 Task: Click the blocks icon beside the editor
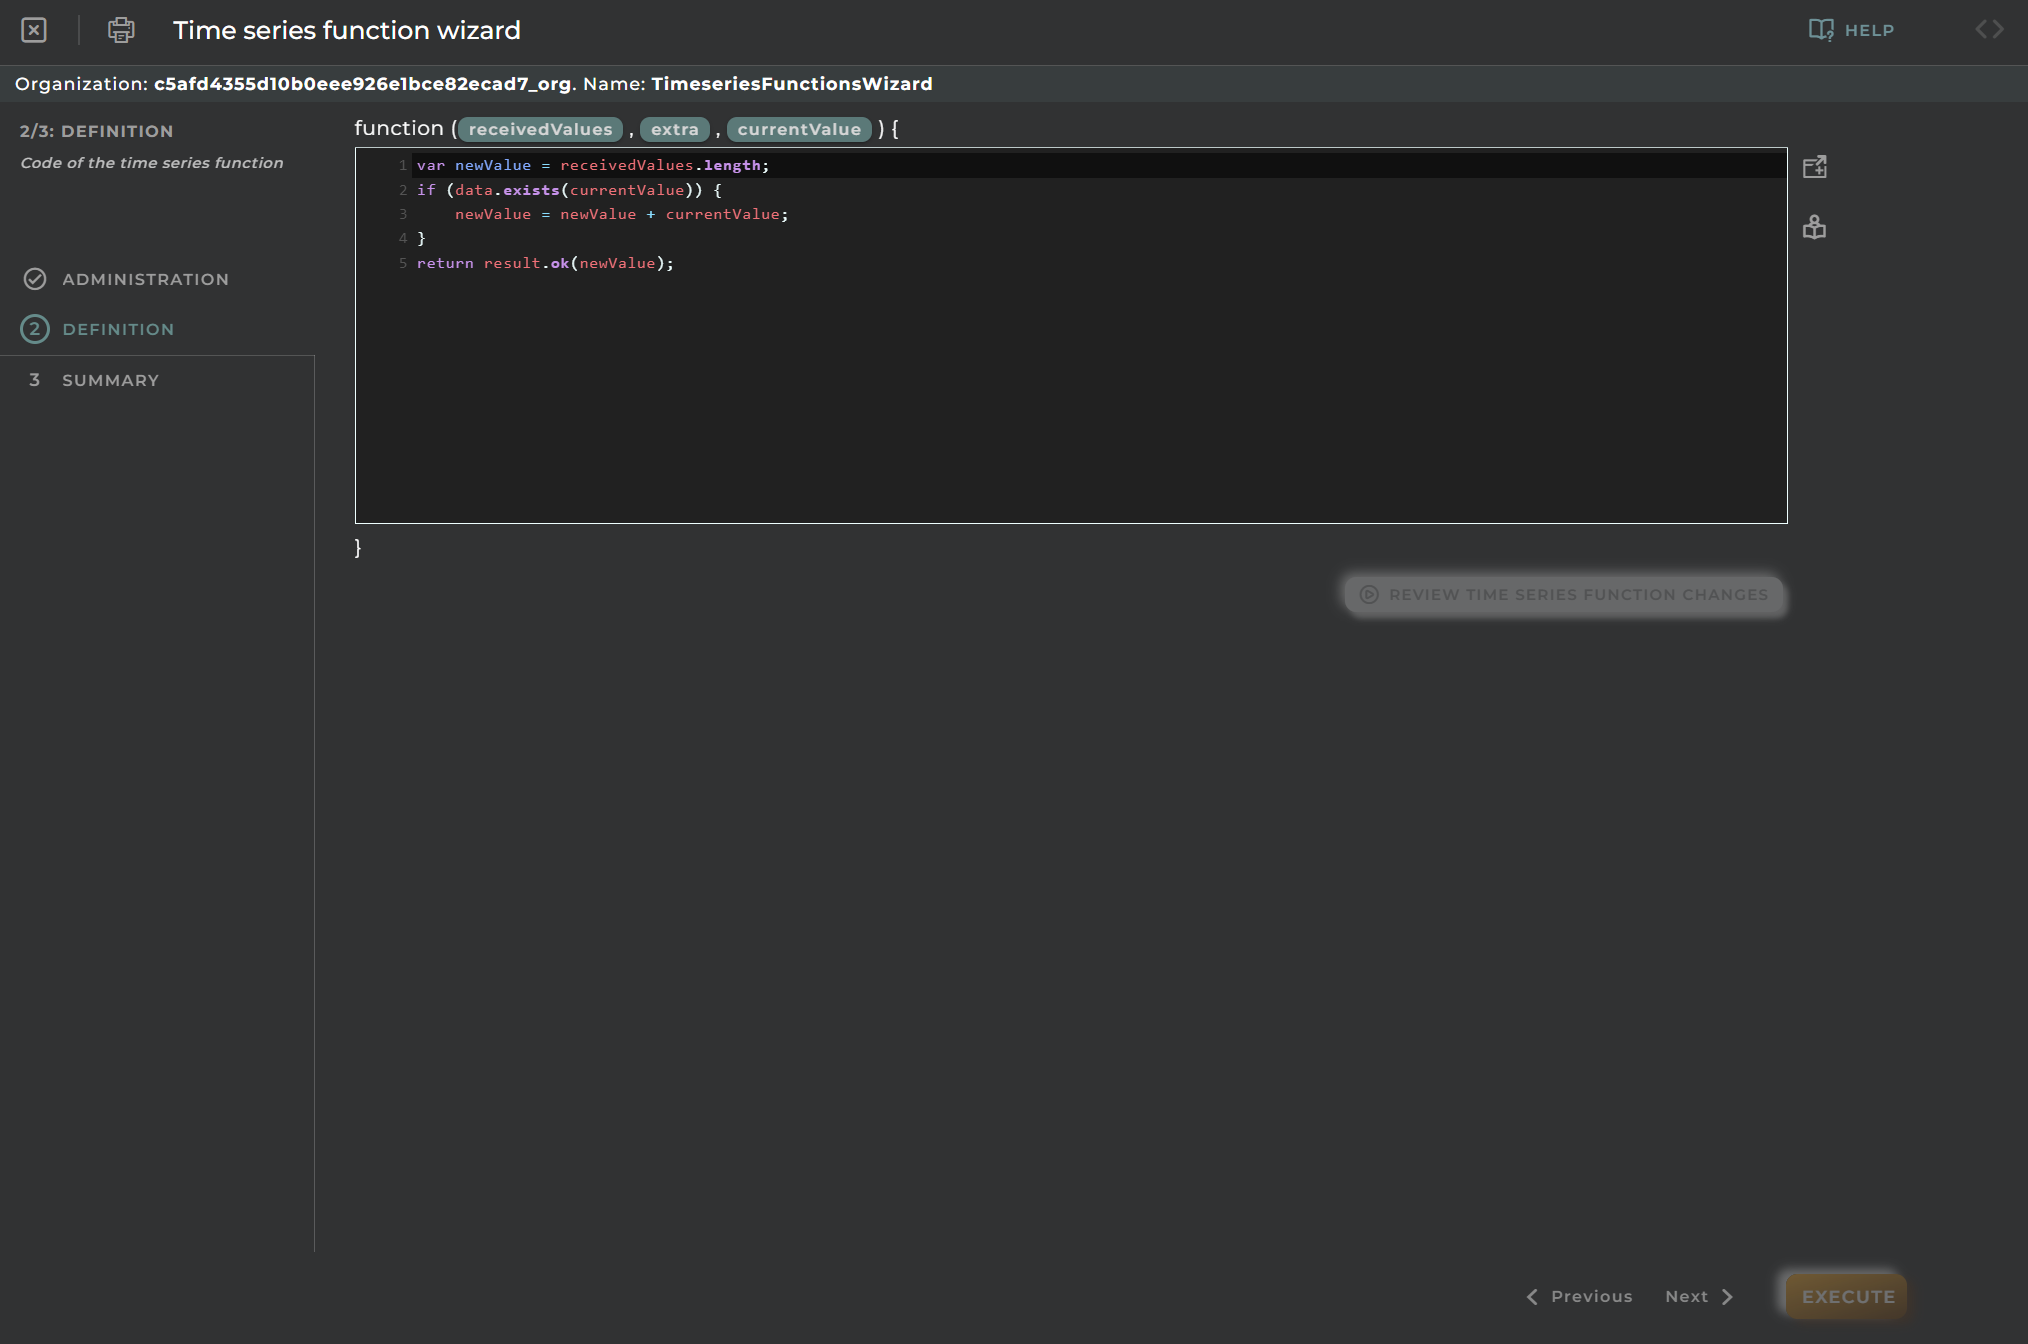click(x=1814, y=228)
